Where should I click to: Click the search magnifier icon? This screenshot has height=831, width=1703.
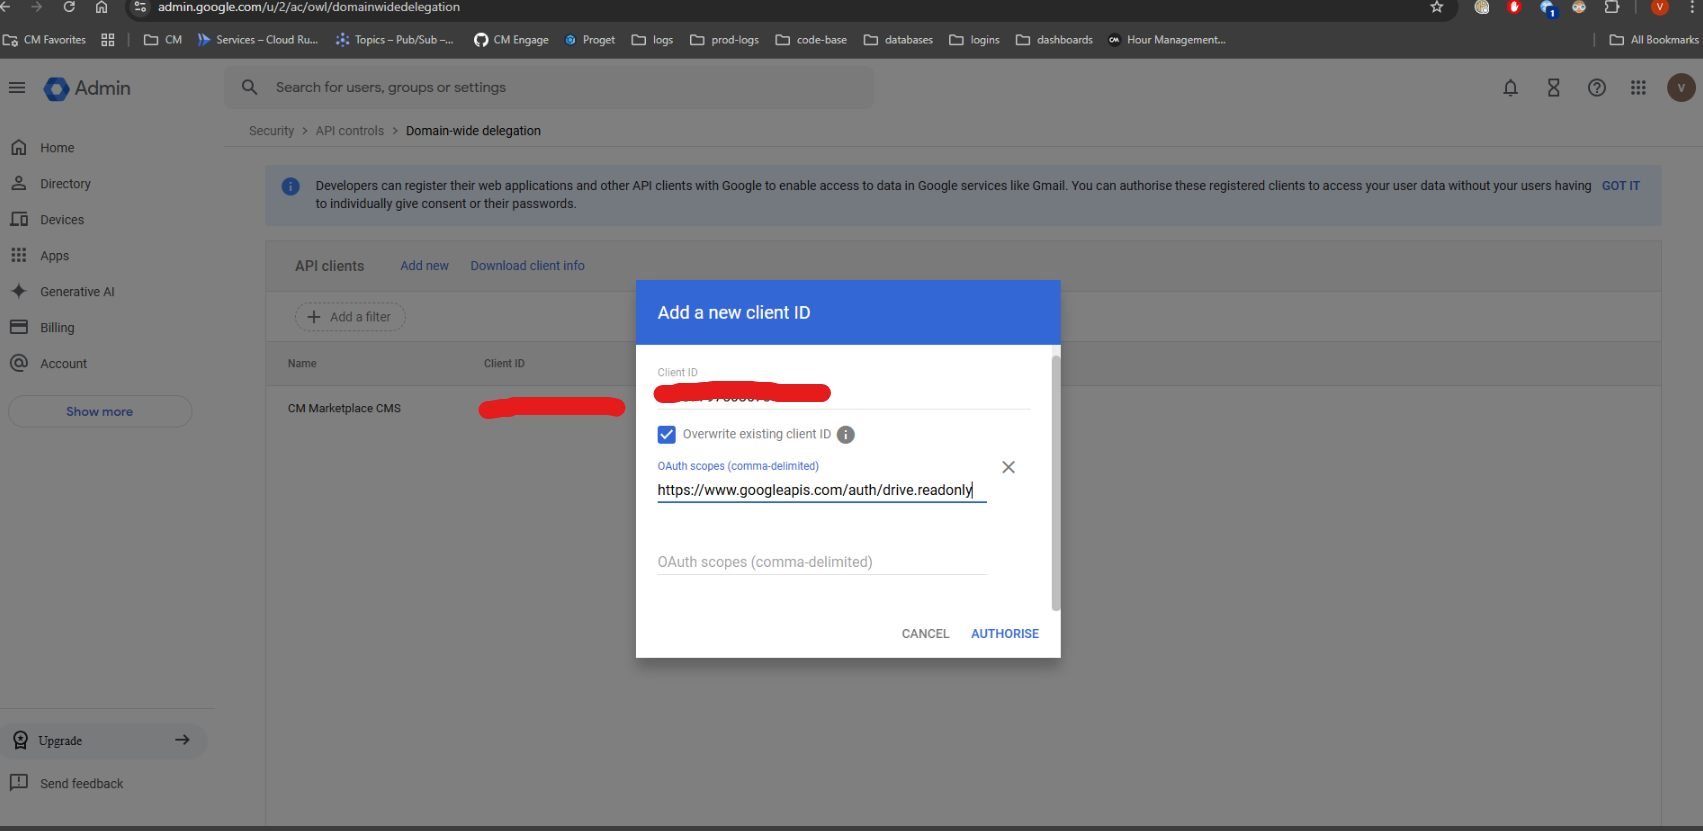250,88
